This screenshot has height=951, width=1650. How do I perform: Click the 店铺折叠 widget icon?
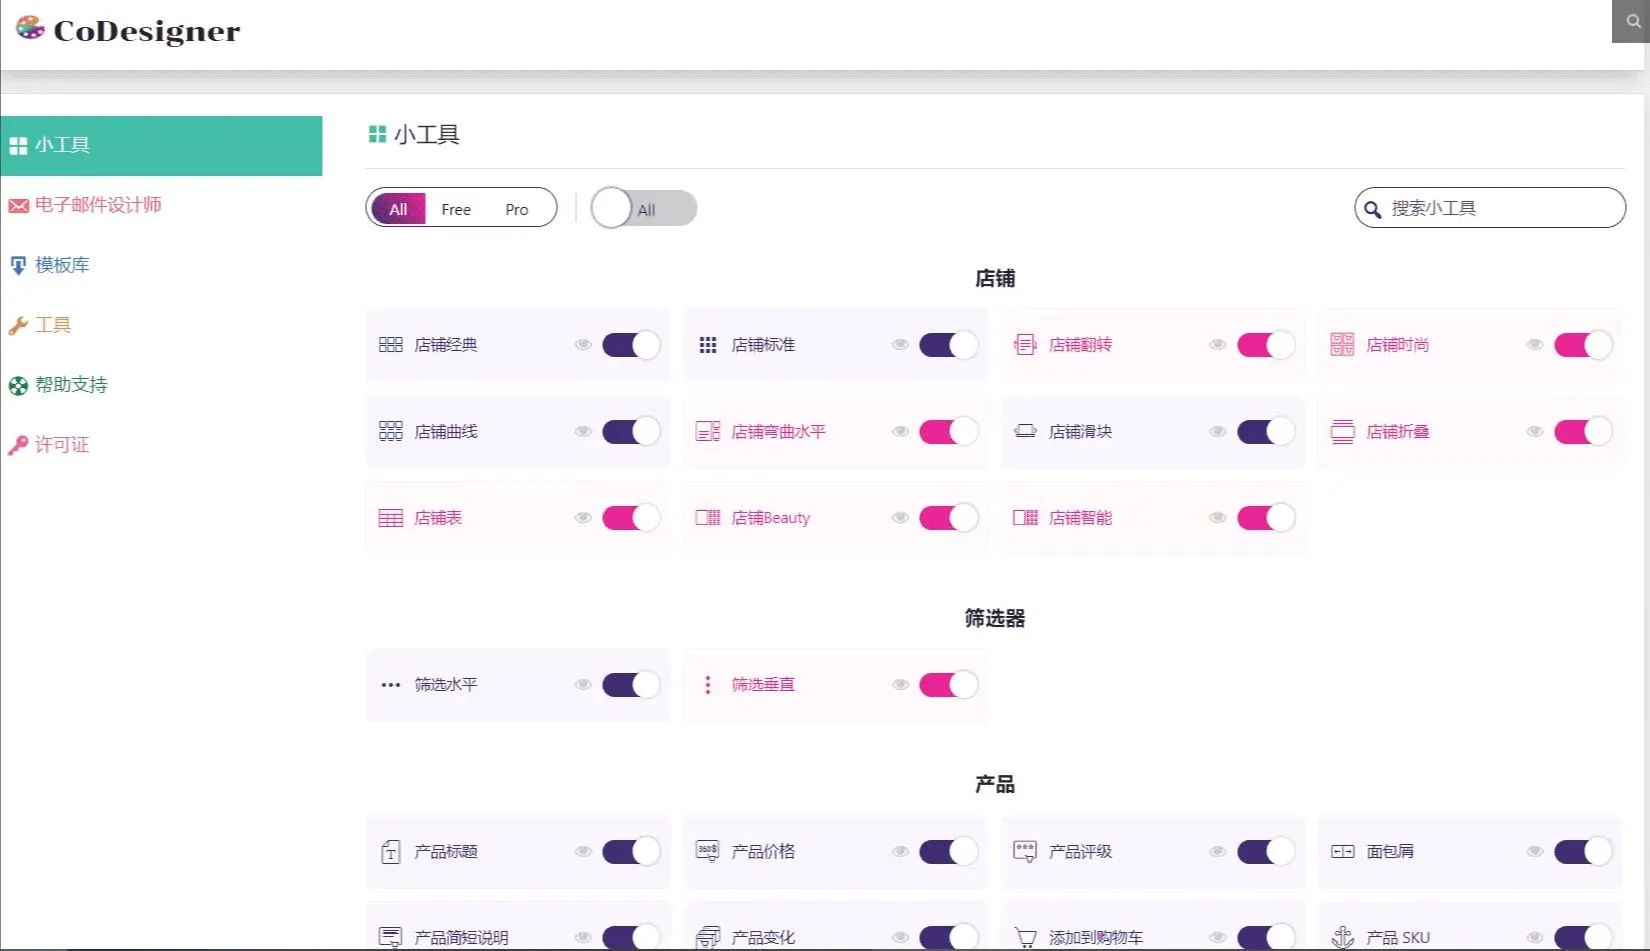coord(1342,431)
